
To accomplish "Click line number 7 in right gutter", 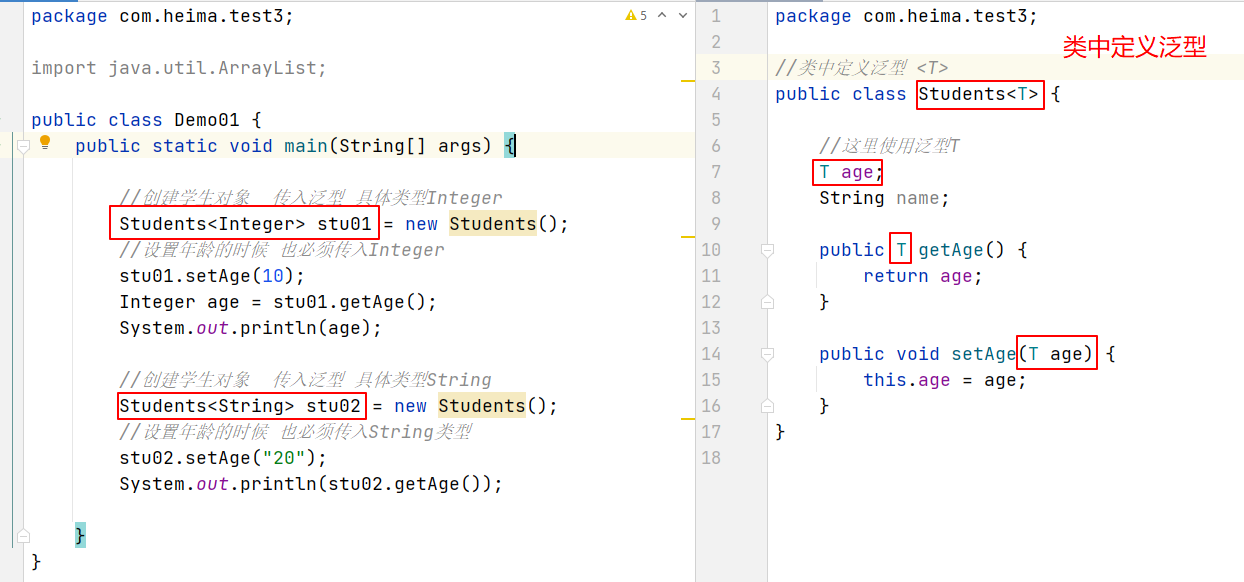I will tap(715, 172).
